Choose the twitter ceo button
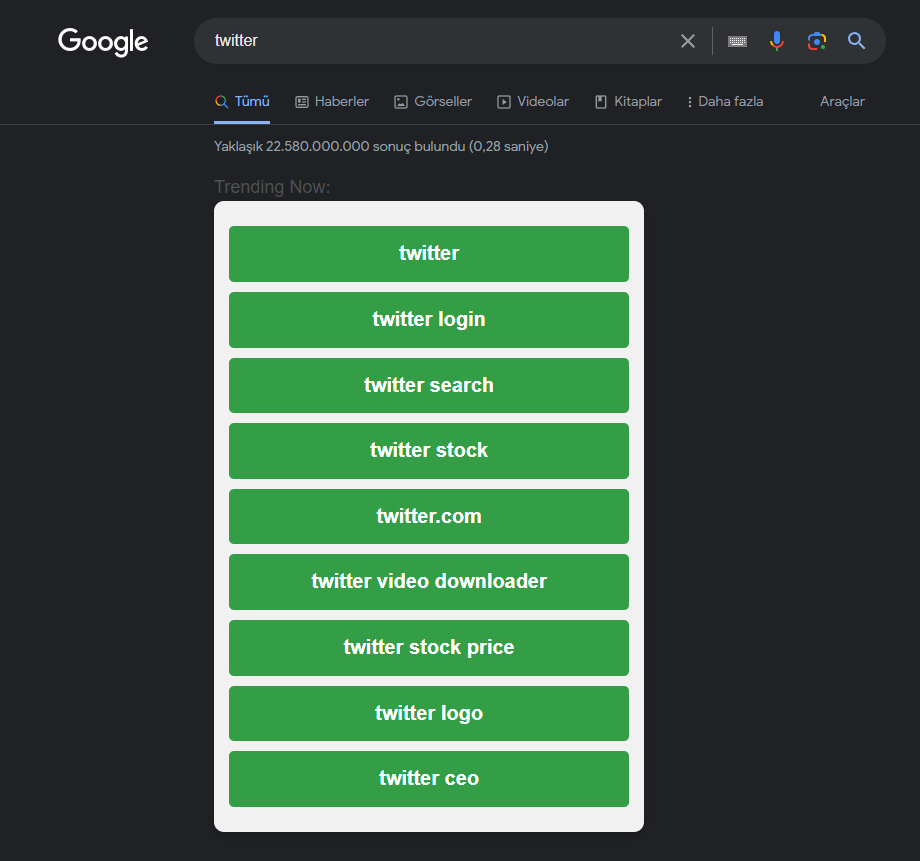Image resolution: width=920 pixels, height=861 pixels. point(429,779)
